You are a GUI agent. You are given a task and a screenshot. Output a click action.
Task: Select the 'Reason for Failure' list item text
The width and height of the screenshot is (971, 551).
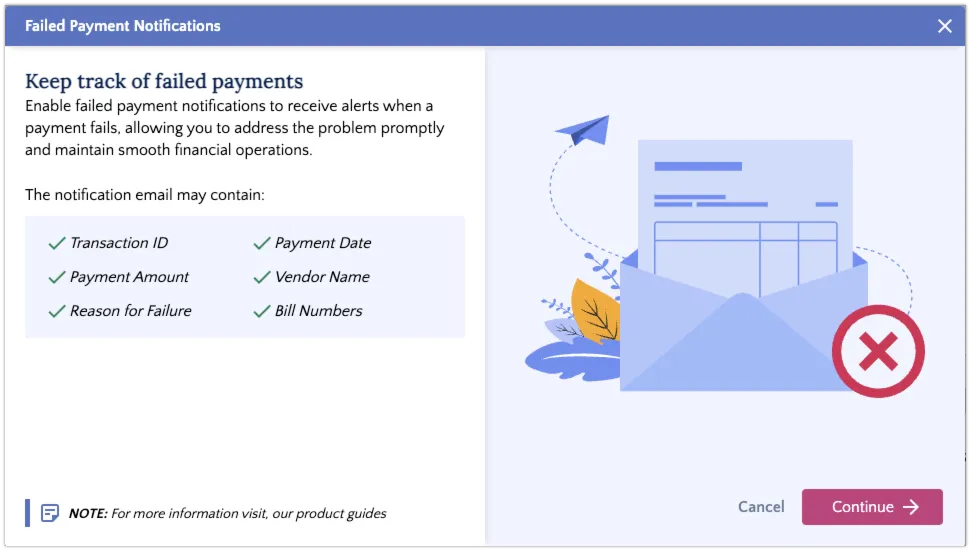click(131, 311)
